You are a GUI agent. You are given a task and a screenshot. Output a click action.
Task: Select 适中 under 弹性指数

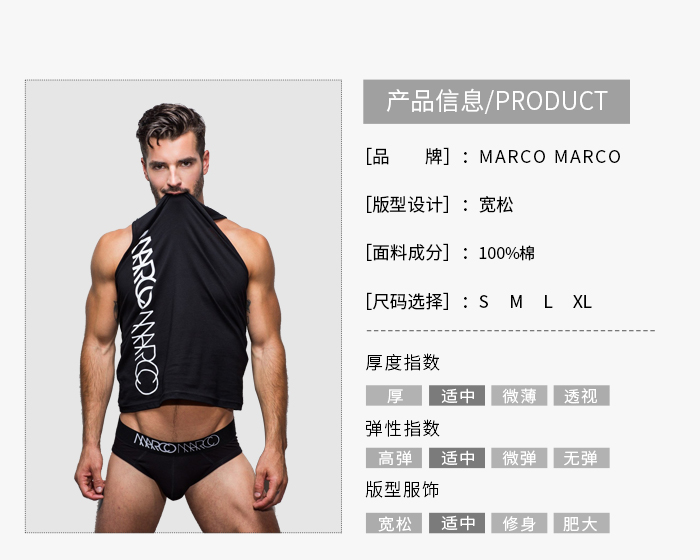pyautogui.click(x=457, y=458)
